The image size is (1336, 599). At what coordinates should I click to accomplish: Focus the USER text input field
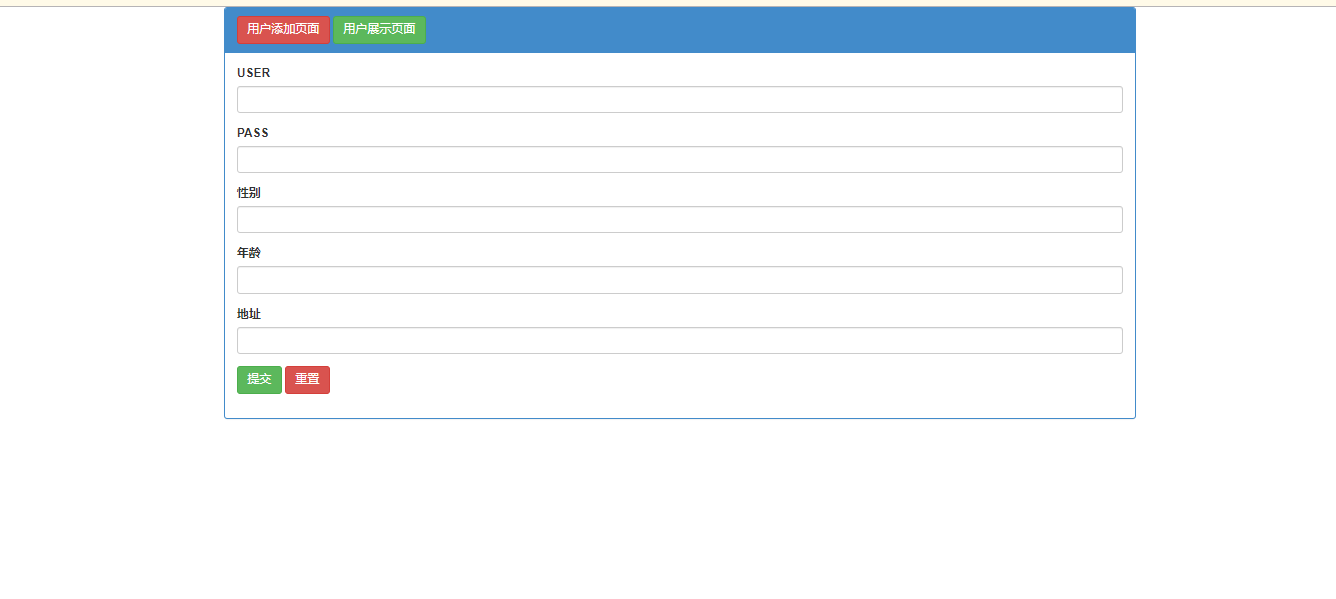click(679, 100)
